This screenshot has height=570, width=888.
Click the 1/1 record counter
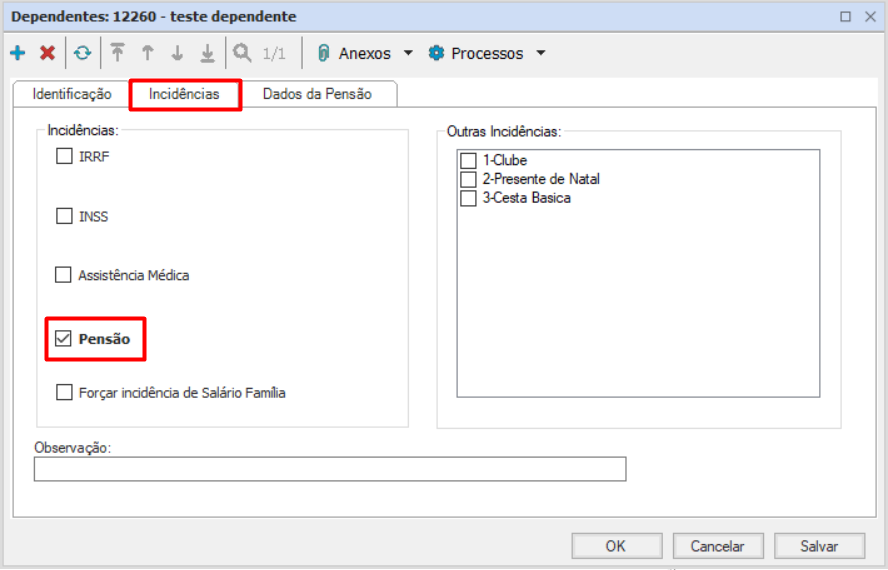[274, 53]
